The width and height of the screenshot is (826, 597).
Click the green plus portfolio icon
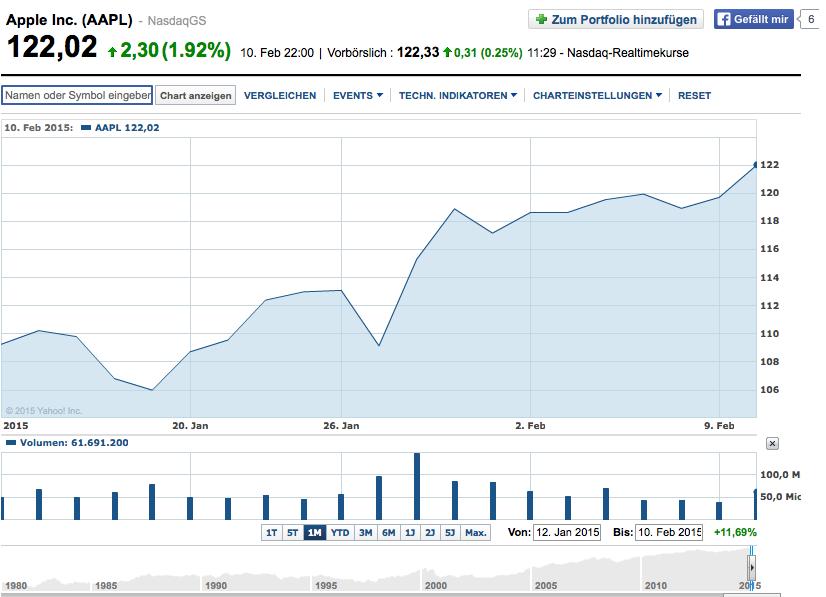(x=541, y=19)
